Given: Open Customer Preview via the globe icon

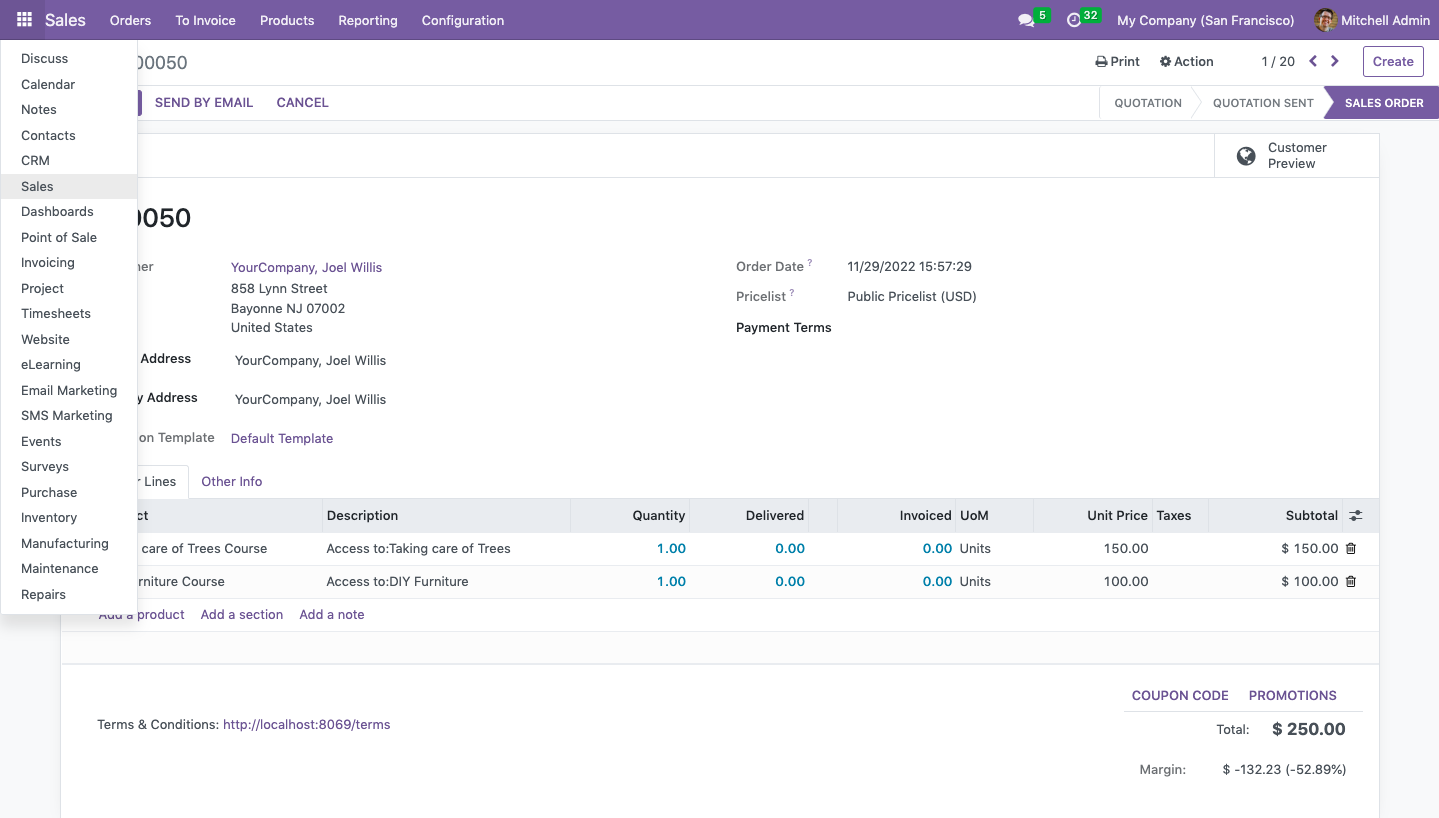Looking at the screenshot, I should click(1246, 156).
